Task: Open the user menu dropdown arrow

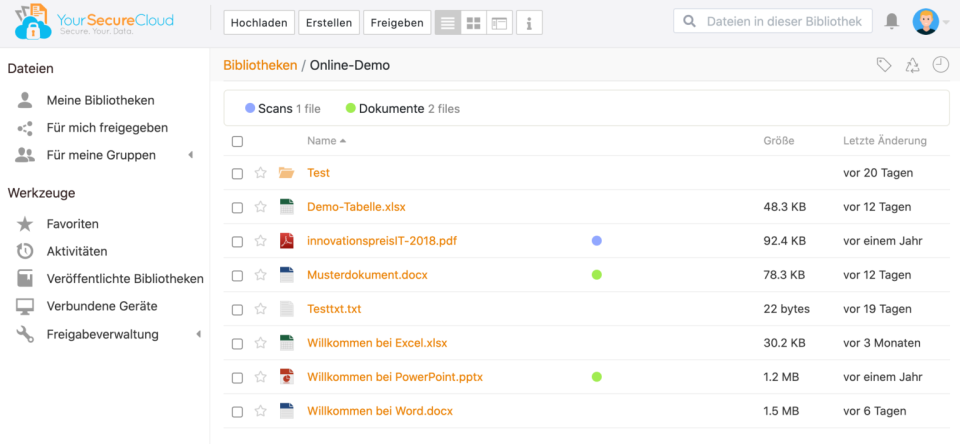Action: pyautogui.click(x=946, y=22)
